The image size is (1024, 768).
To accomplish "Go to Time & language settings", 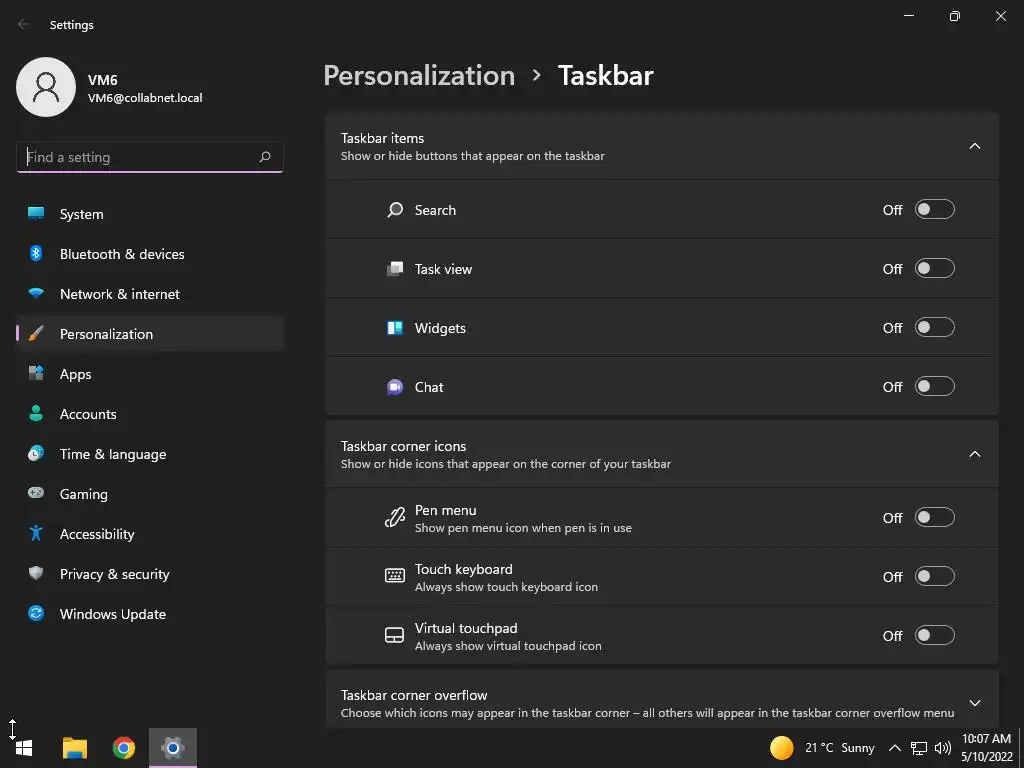I will [x=112, y=454].
